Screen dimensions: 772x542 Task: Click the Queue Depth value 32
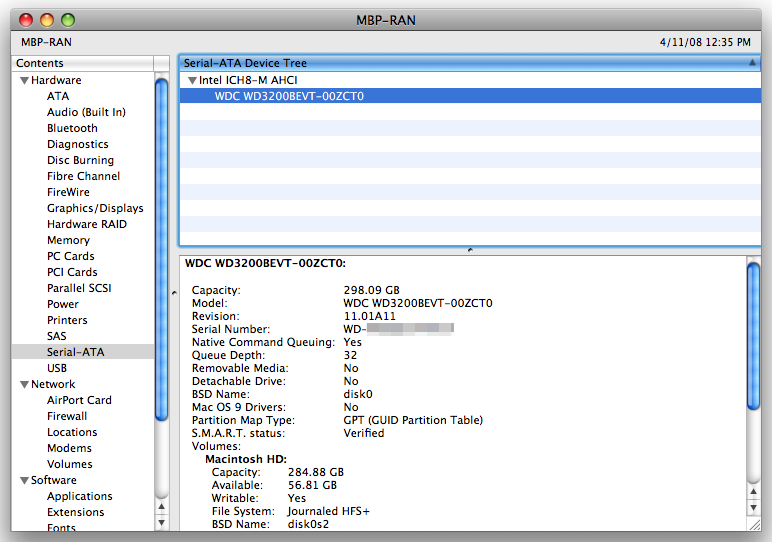pyautogui.click(x=350, y=355)
